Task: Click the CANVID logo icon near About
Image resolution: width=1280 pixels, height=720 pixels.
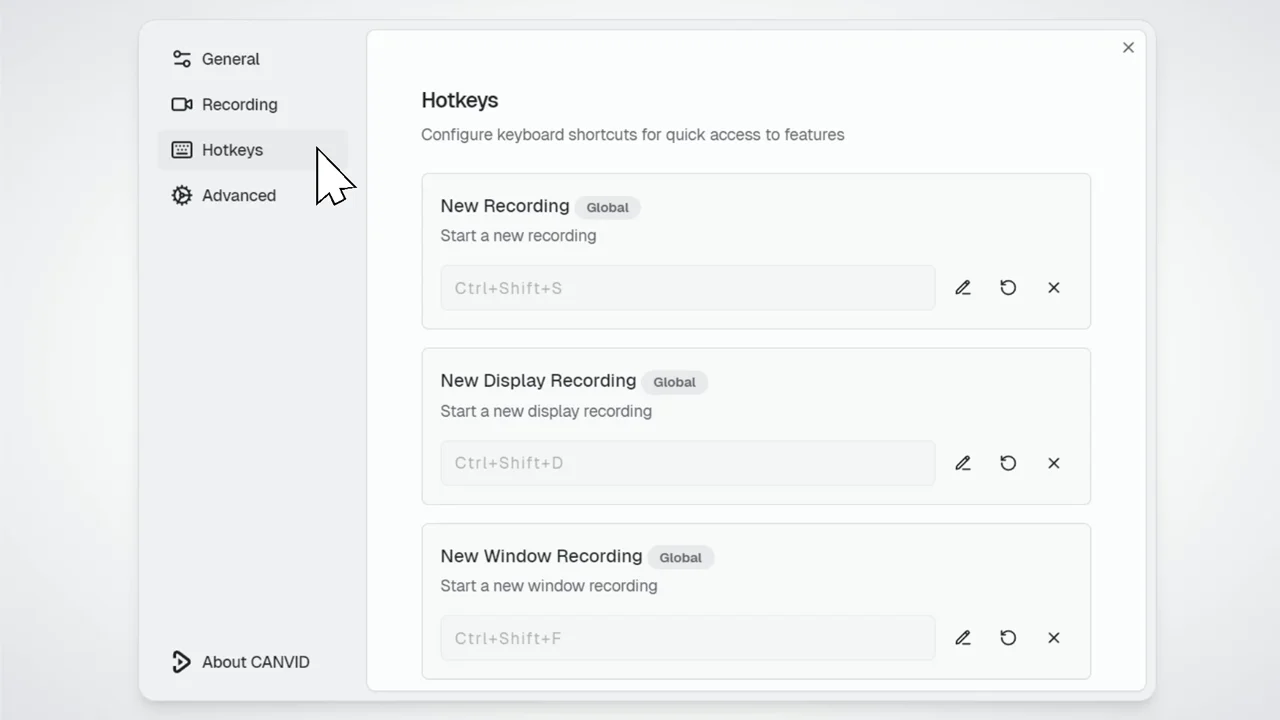Action: click(181, 661)
